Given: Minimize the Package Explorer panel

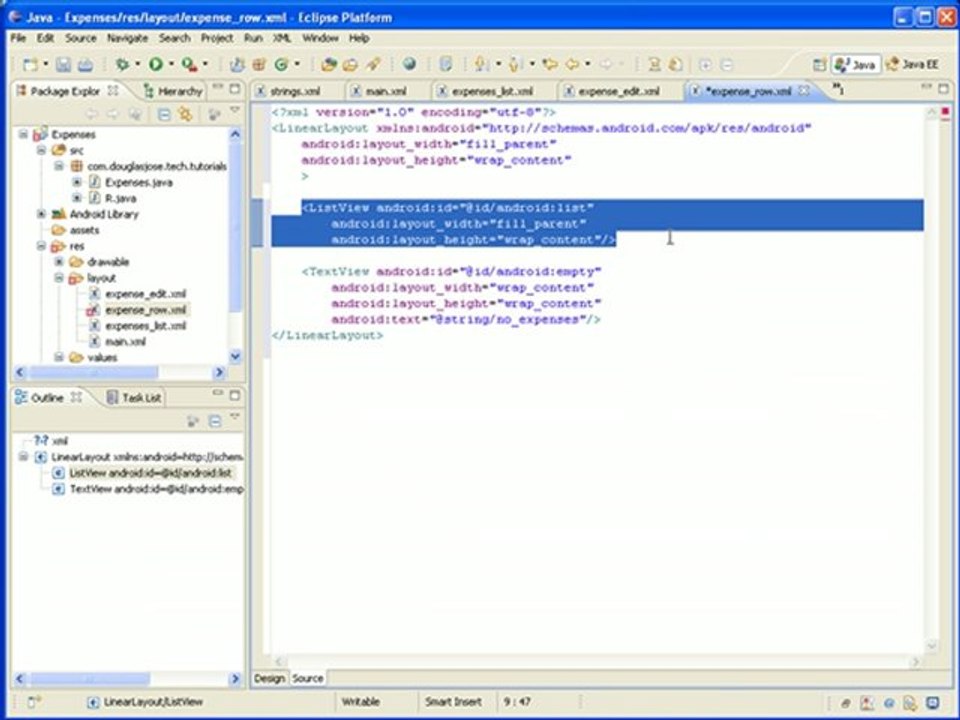Looking at the screenshot, I should [217, 89].
